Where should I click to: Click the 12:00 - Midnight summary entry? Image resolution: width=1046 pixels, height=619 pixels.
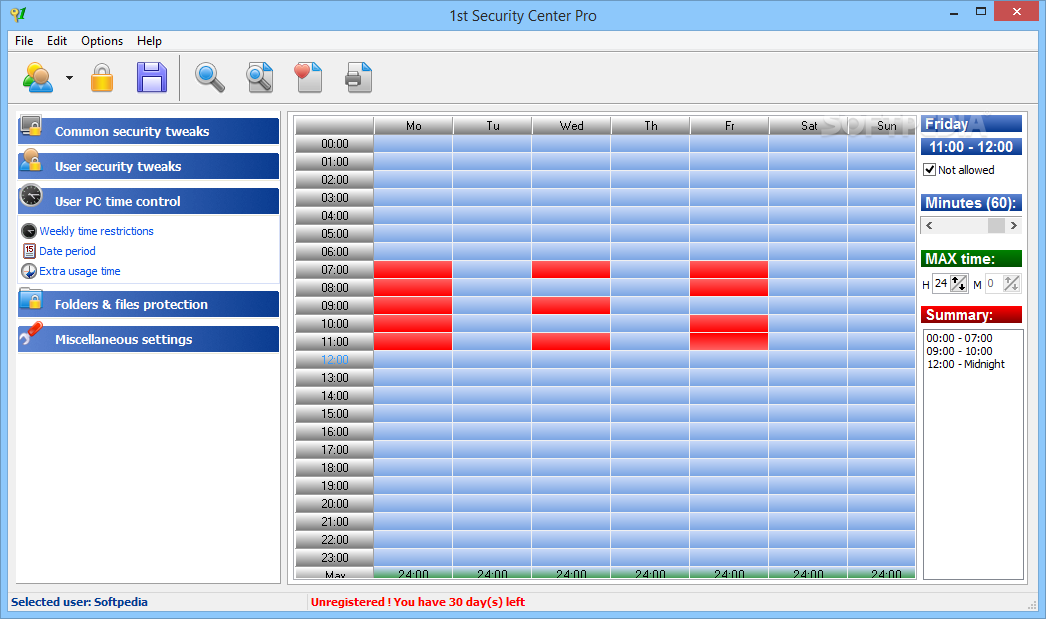(x=965, y=364)
